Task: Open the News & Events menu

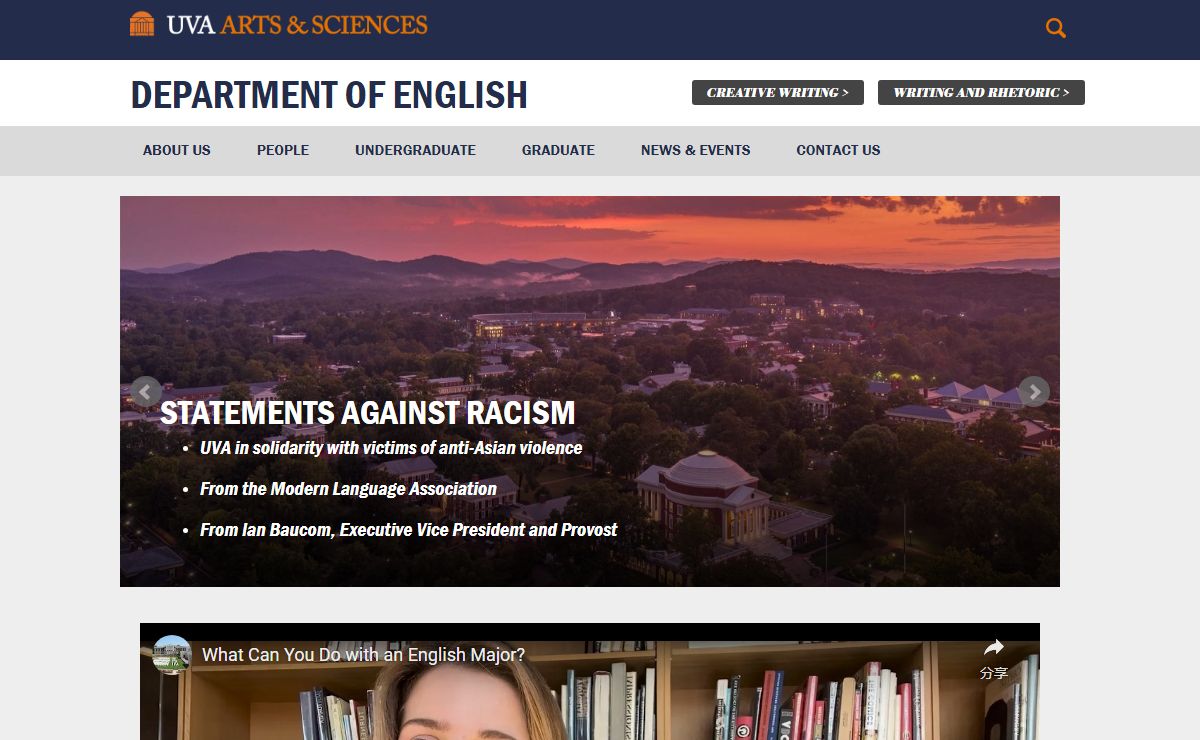Action: (x=695, y=150)
